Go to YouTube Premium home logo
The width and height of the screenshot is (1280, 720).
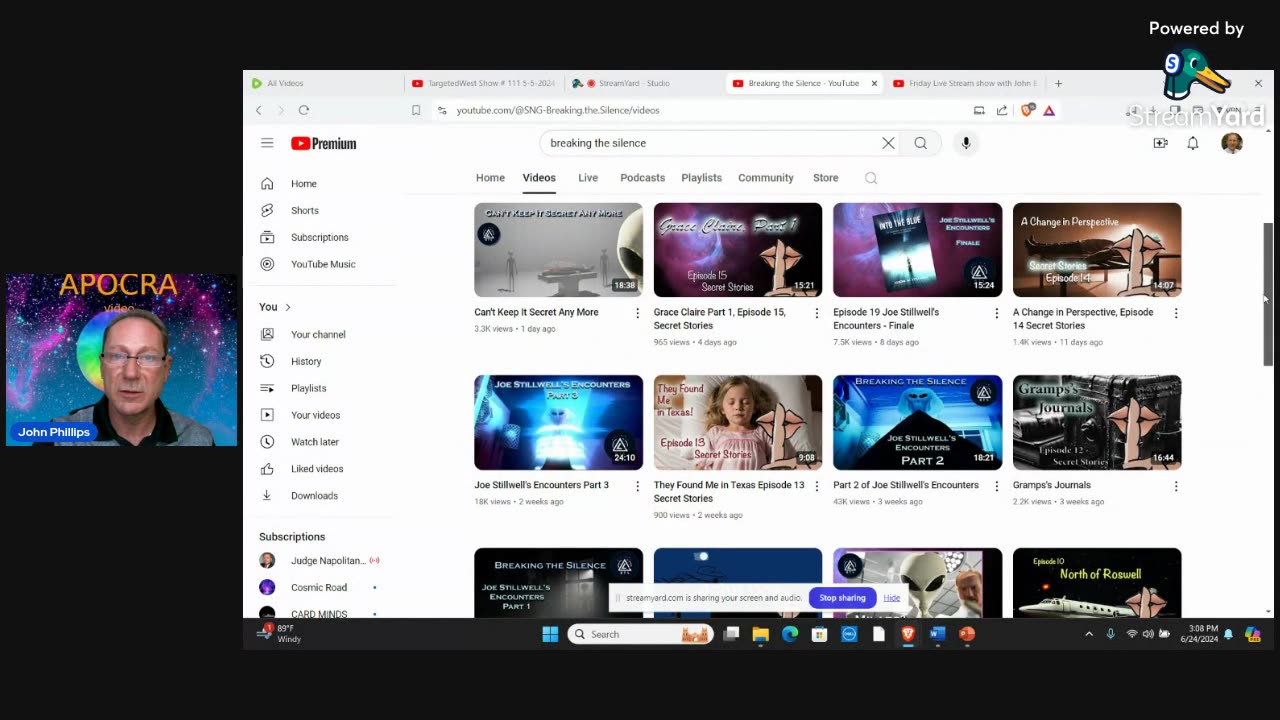pyautogui.click(x=324, y=143)
